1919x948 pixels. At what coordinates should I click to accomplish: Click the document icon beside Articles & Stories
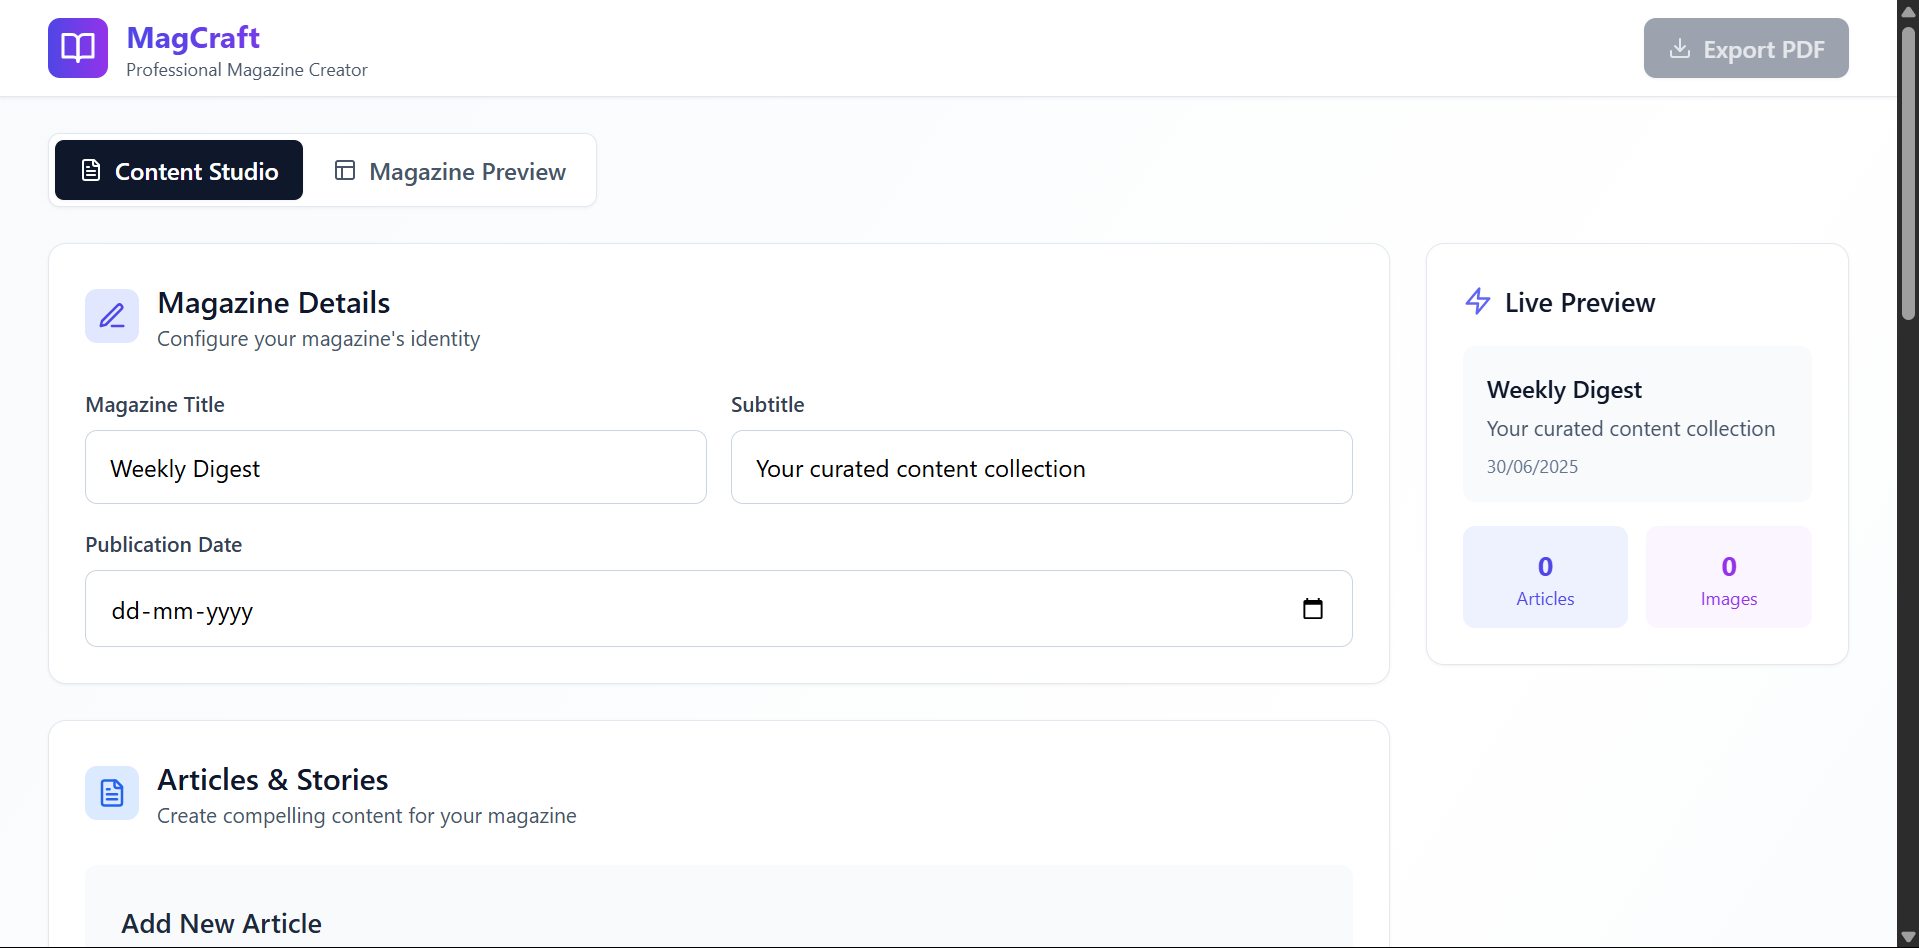click(x=112, y=793)
